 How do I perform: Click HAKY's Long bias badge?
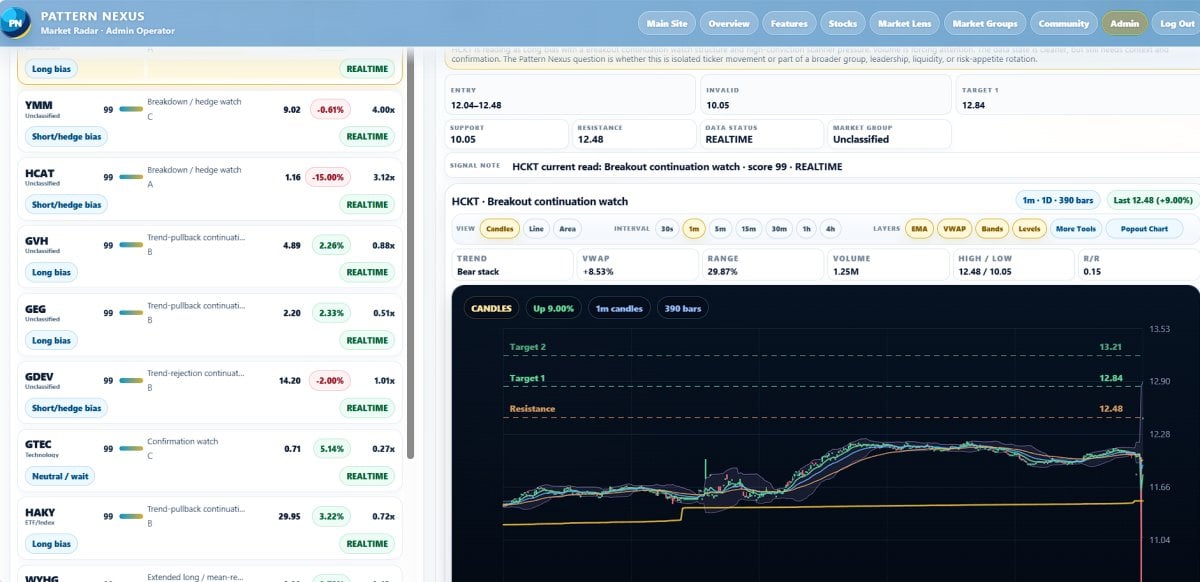[x=51, y=545]
